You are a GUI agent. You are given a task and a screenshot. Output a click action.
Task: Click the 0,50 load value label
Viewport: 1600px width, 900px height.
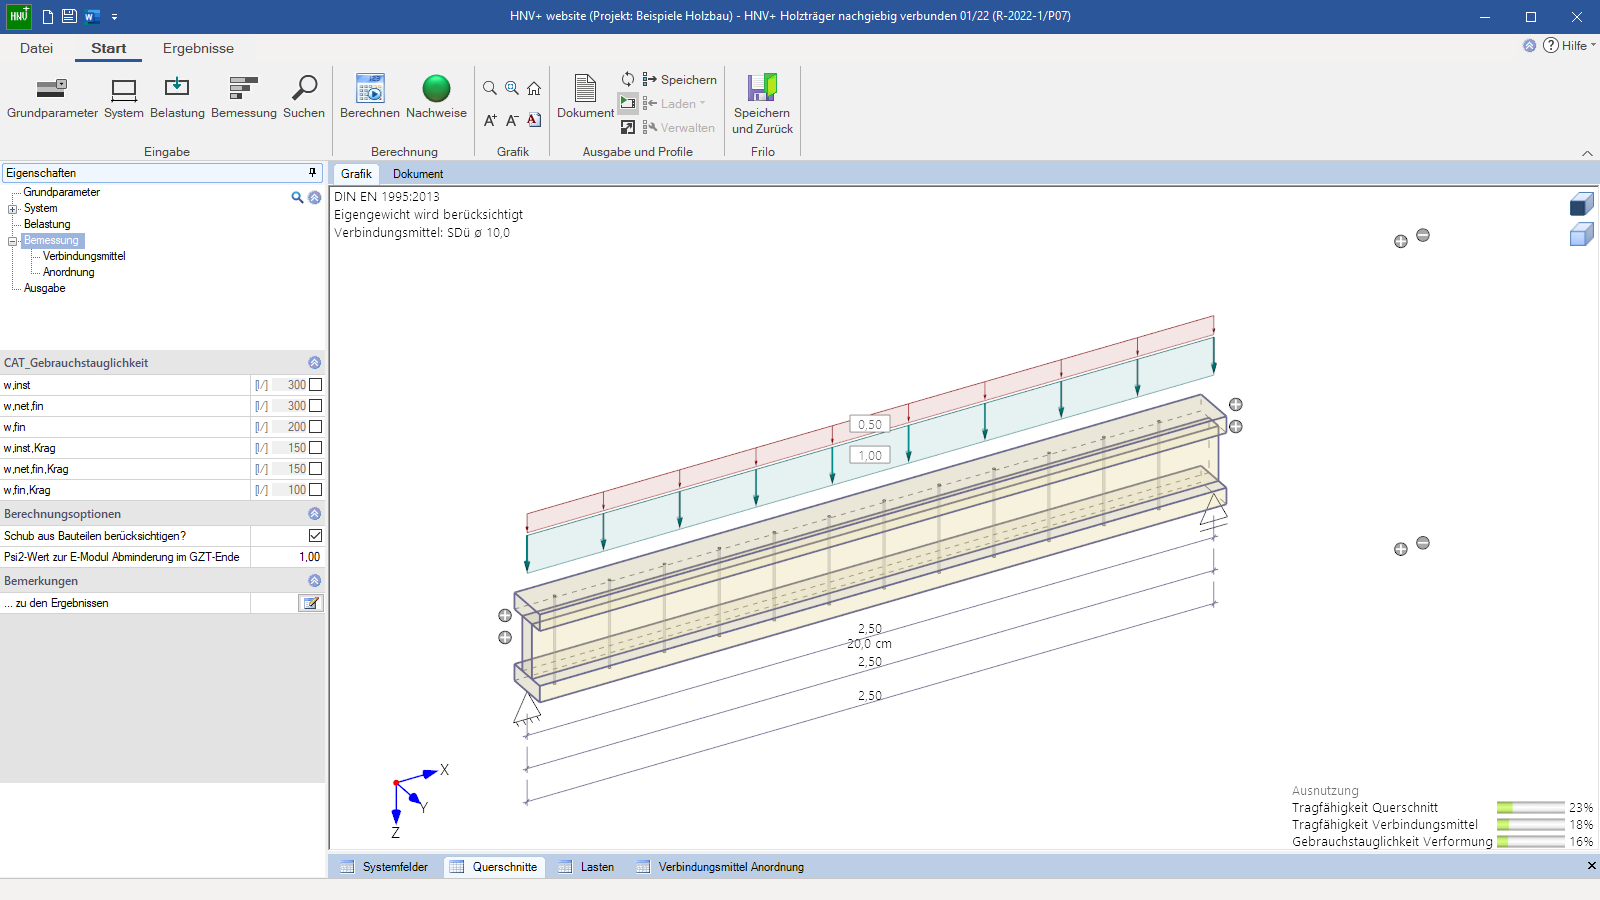(x=870, y=425)
